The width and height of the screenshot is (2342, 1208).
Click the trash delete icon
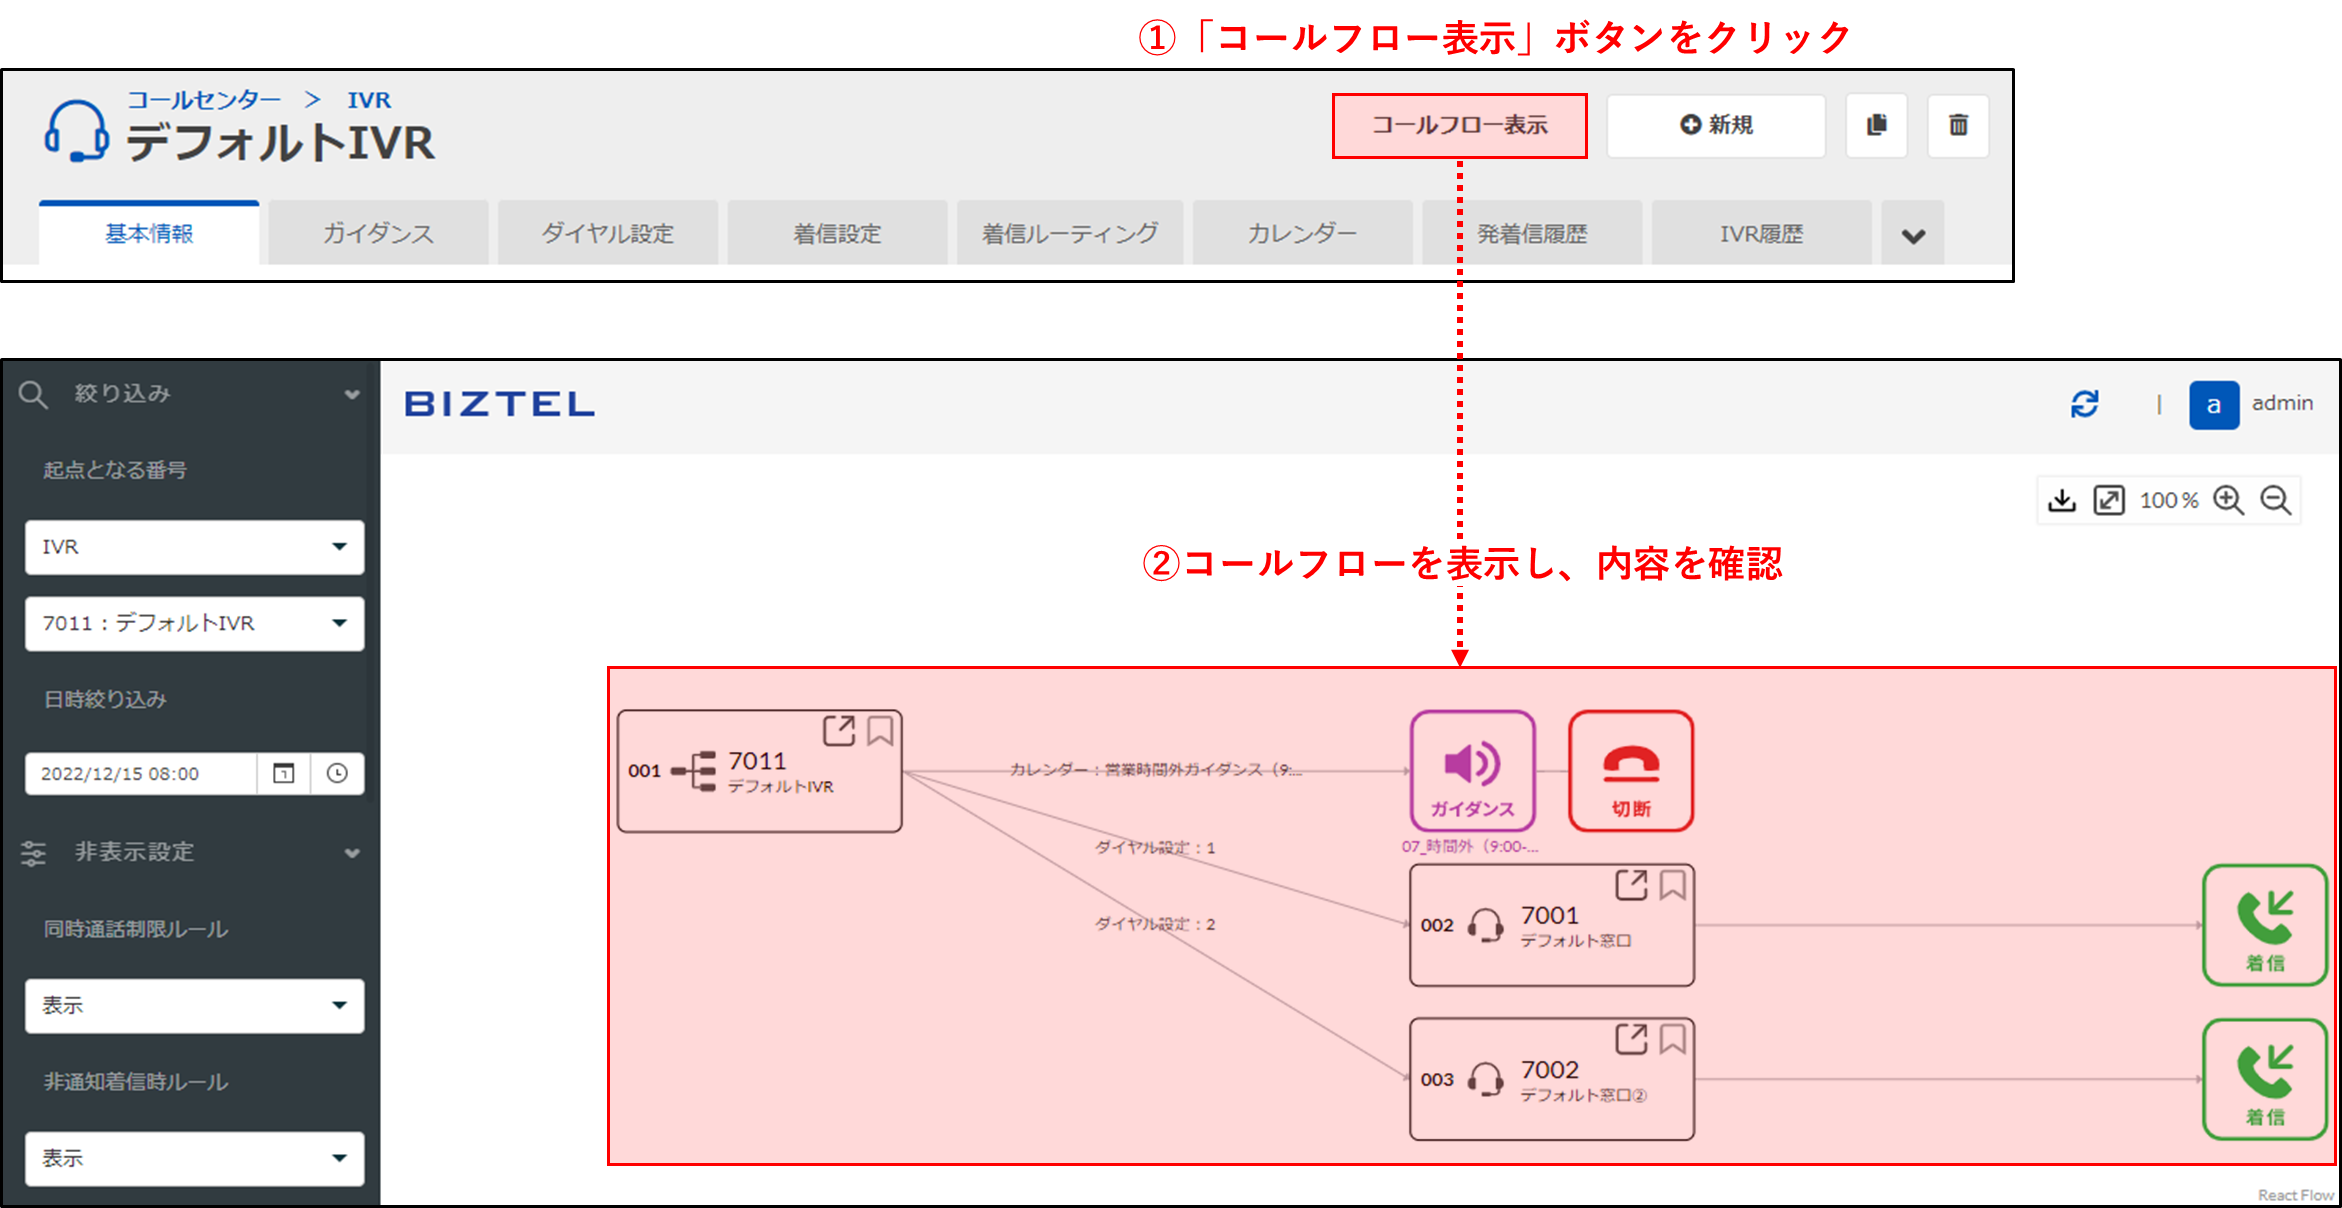(1958, 126)
